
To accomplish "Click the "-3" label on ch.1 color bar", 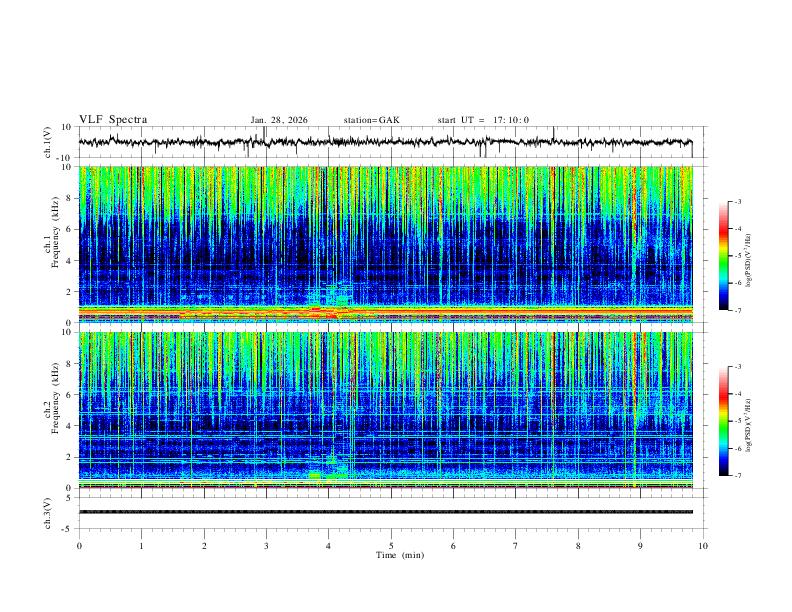I will 738,201.
